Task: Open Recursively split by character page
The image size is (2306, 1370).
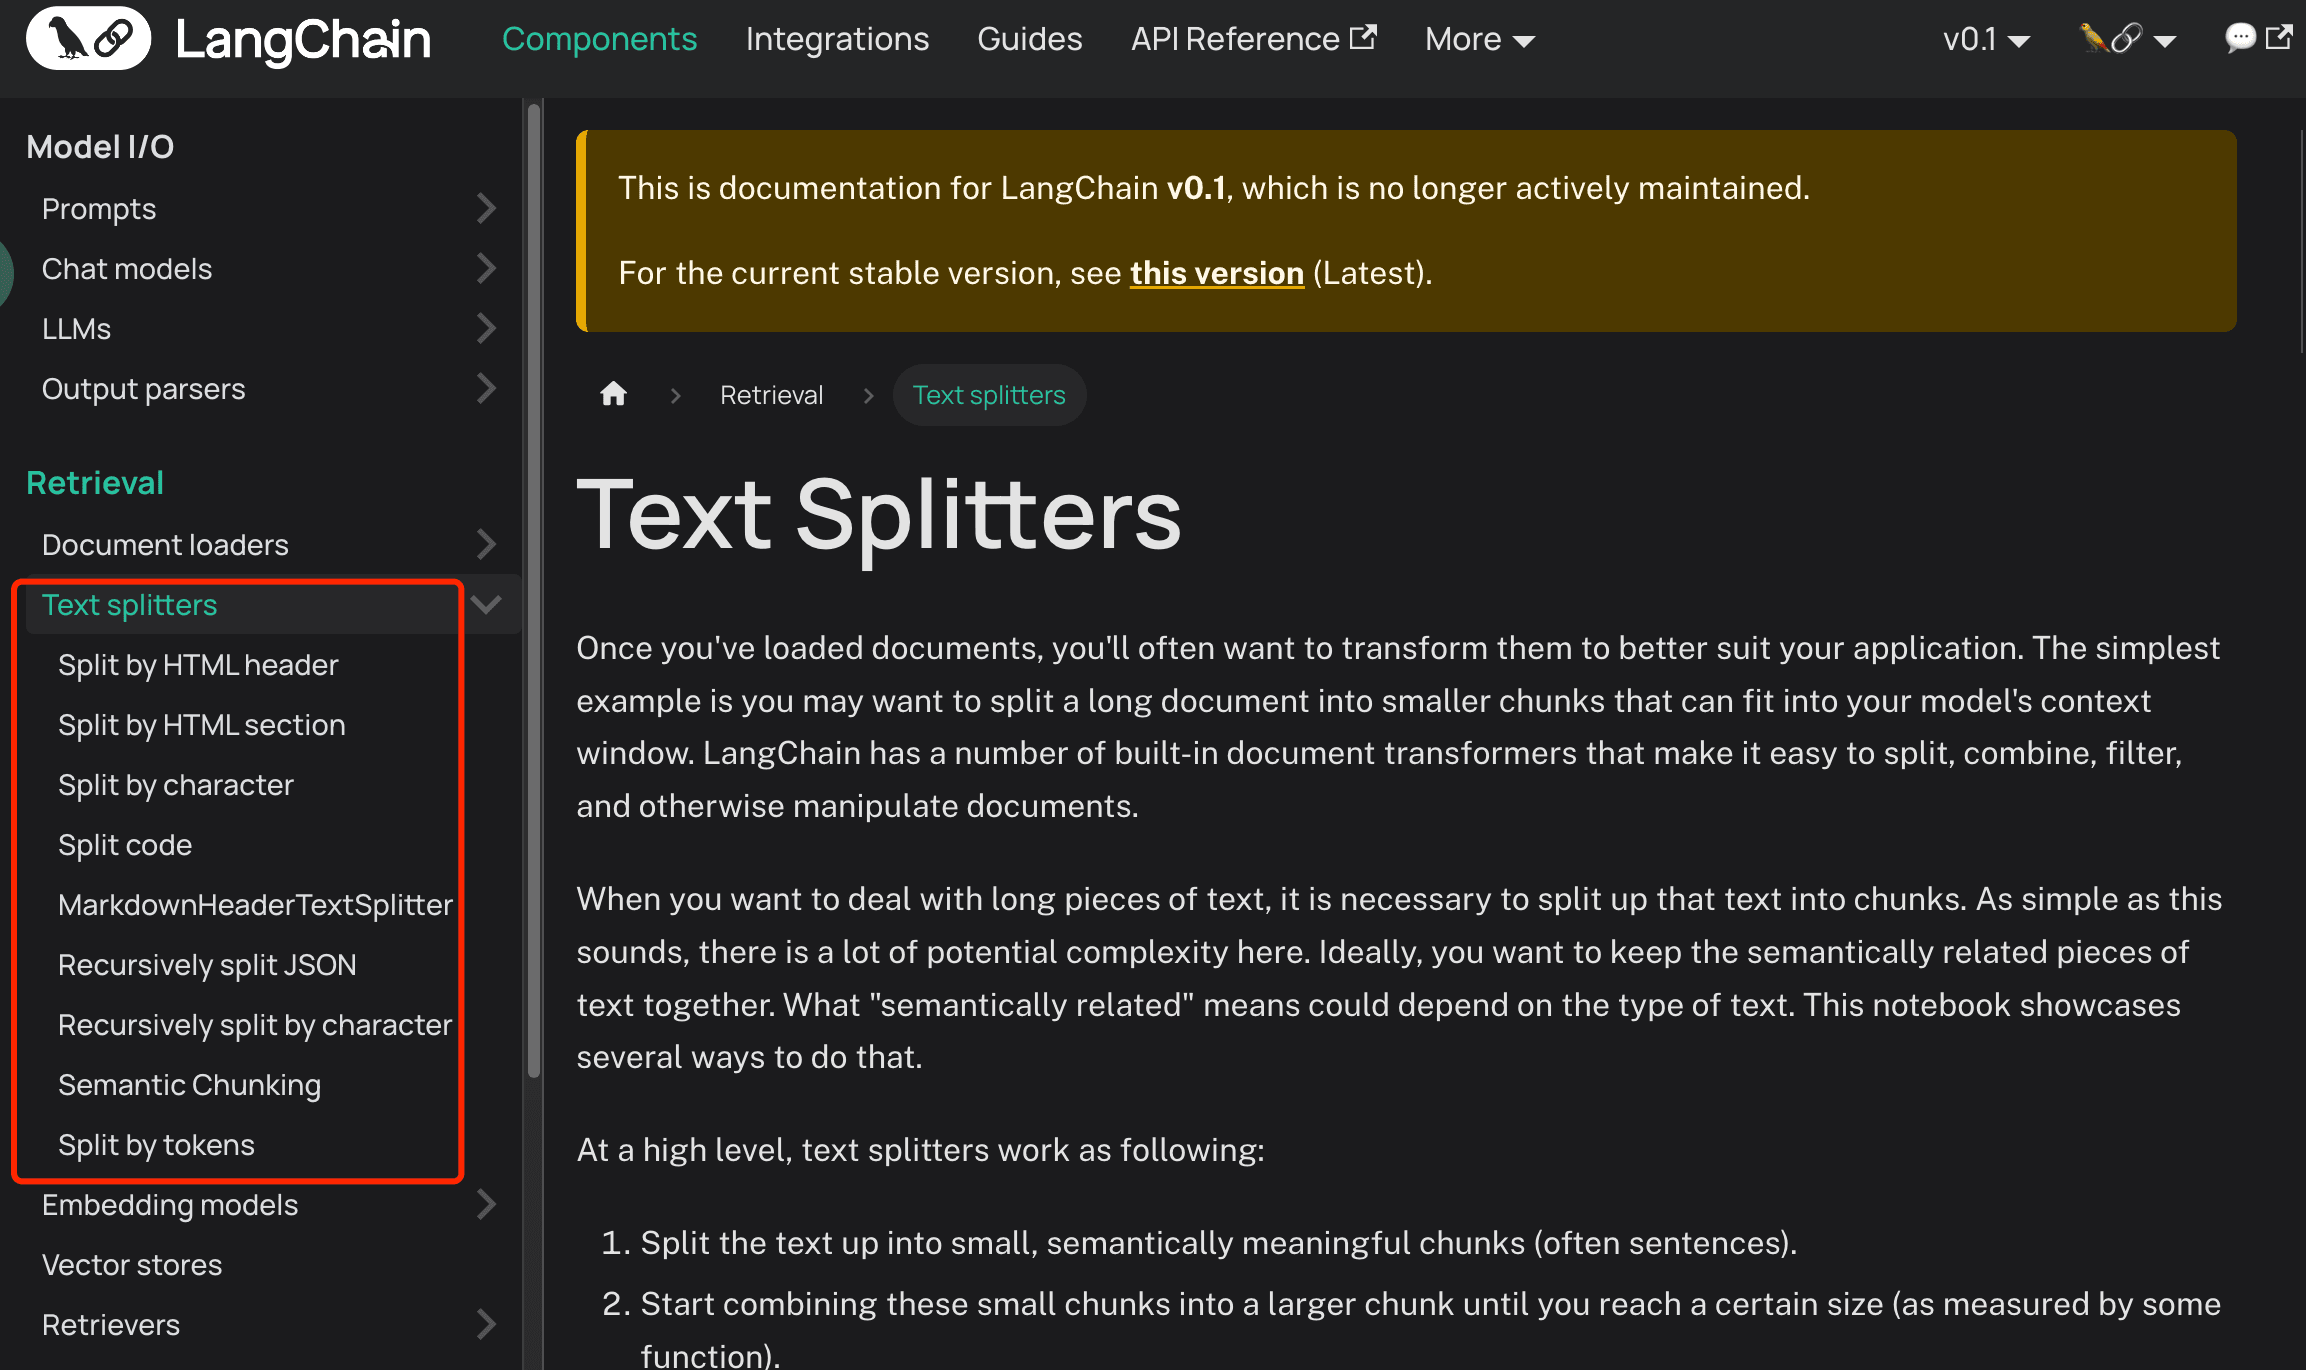Action: 255,1024
